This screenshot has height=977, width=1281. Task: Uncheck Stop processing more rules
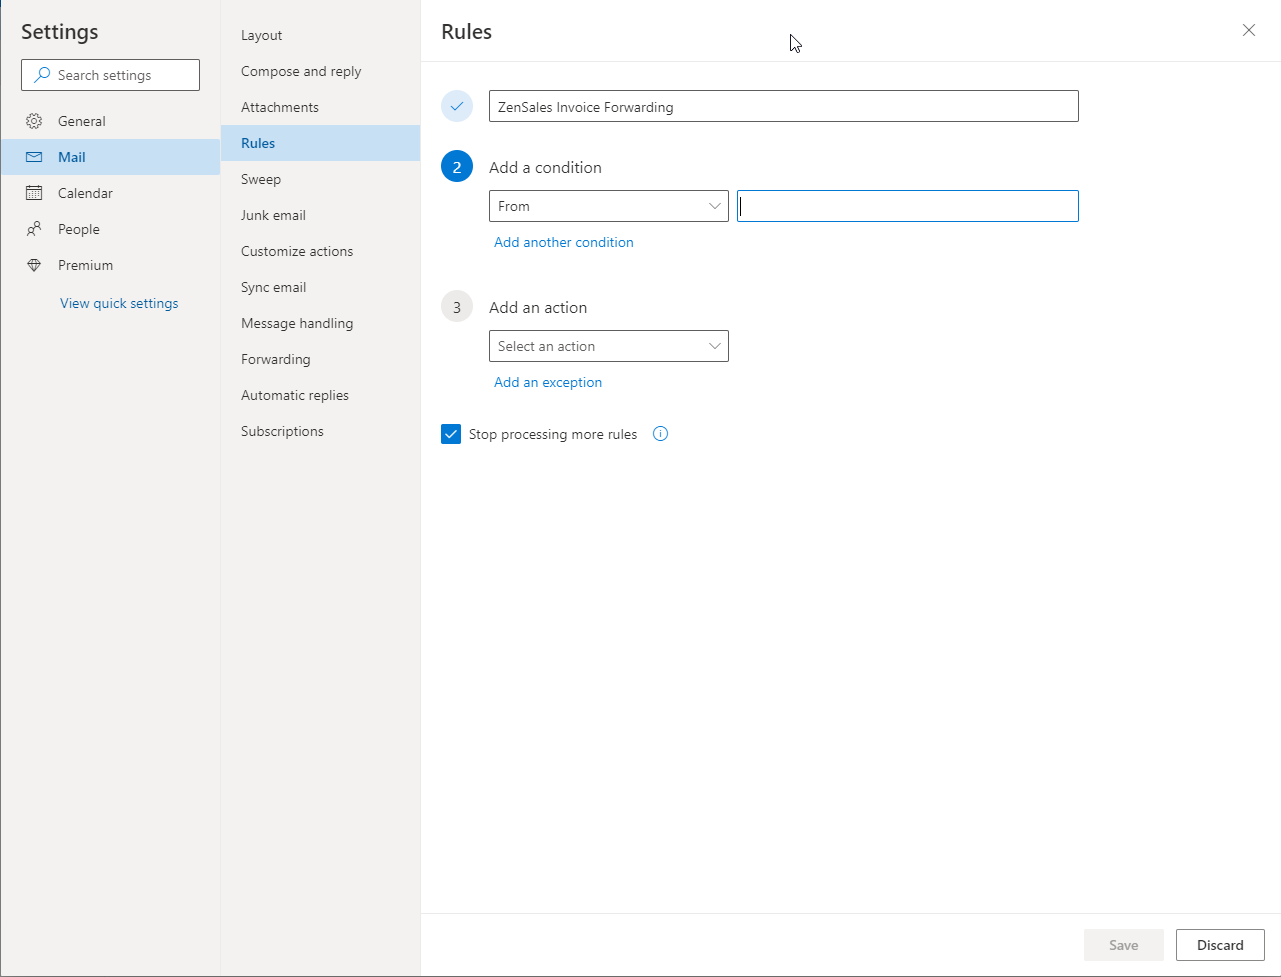pos(451,434)
